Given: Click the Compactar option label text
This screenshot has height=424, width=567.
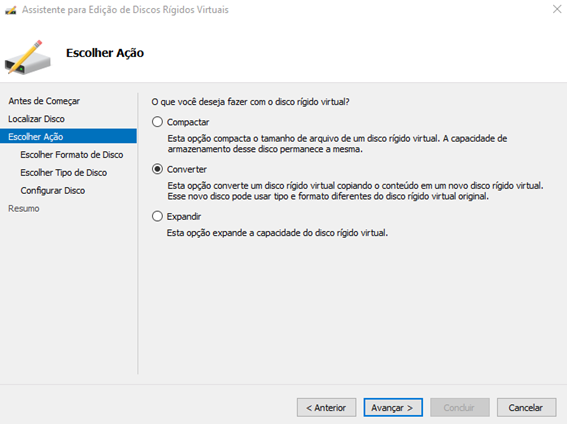Looking at the screenshot, I should coord(188,122).
